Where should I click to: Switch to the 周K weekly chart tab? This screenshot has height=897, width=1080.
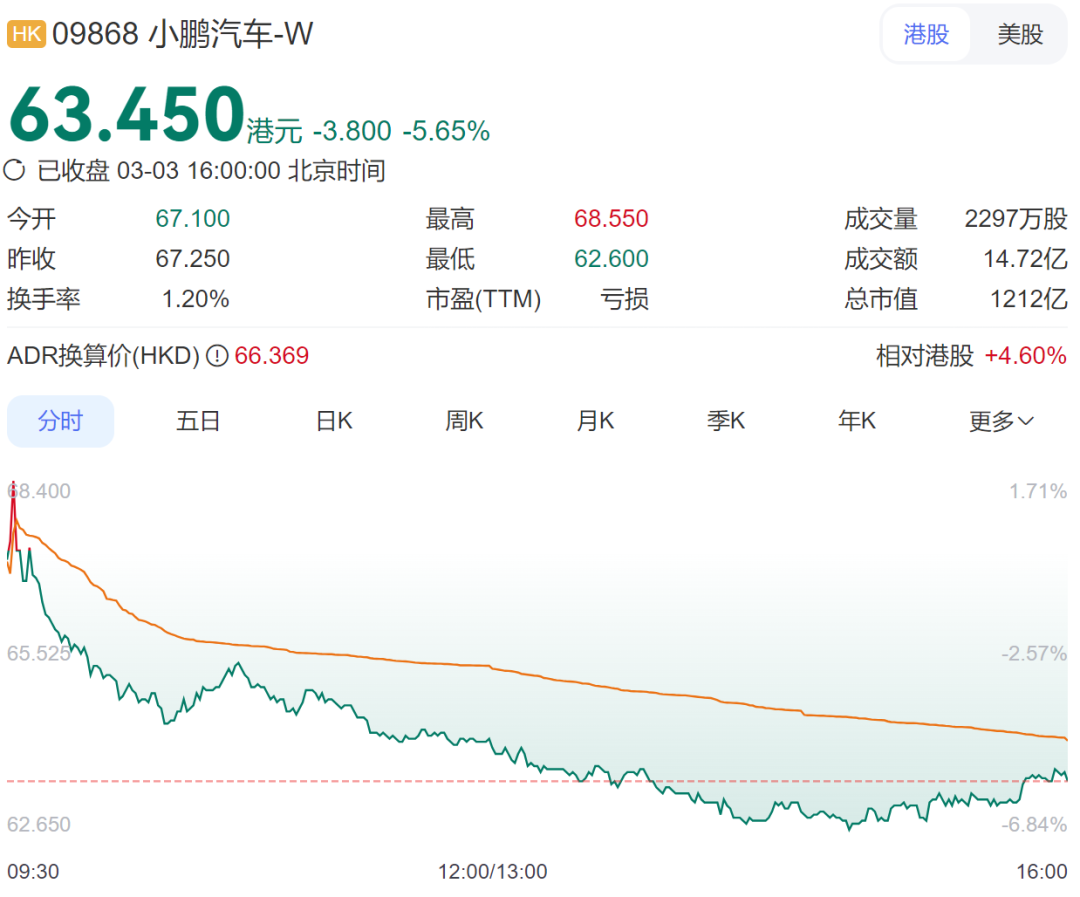[464, 421]
